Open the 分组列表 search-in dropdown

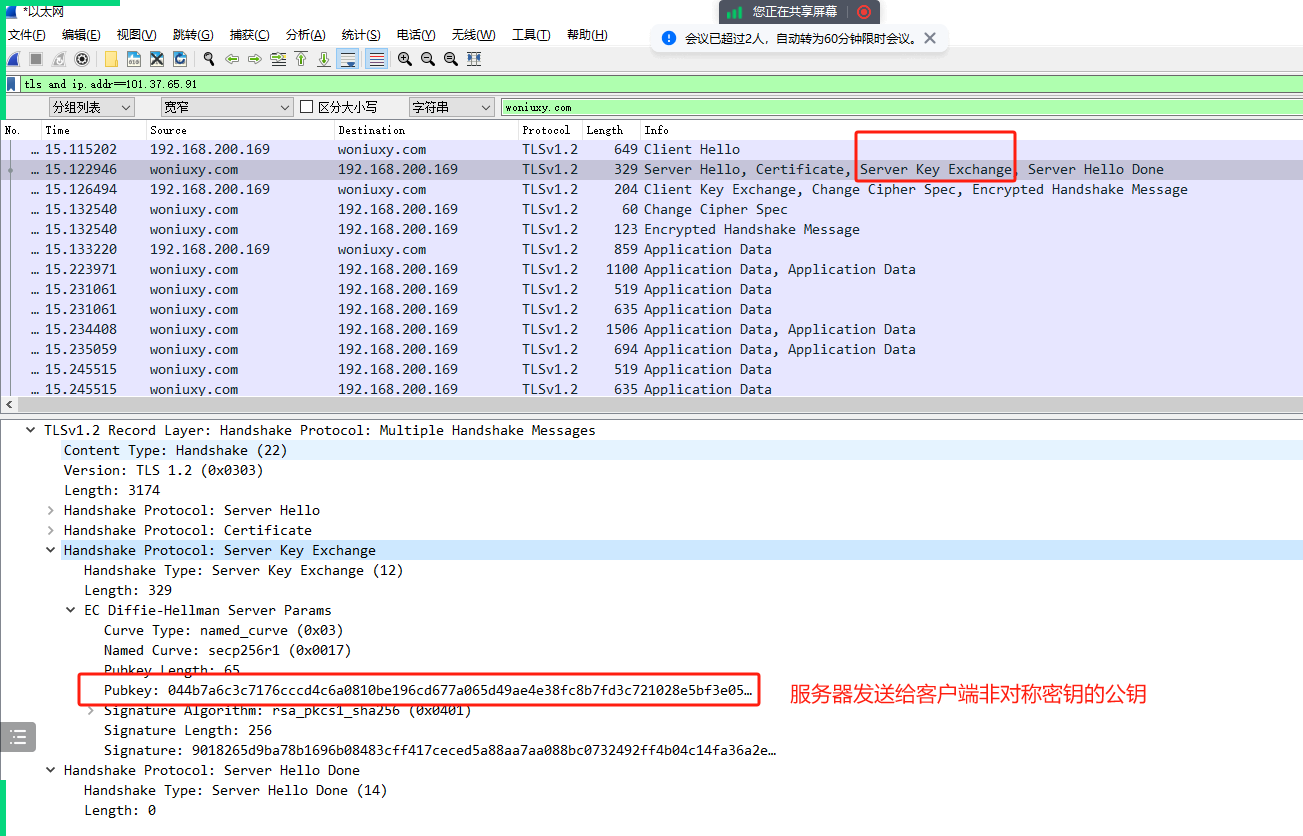pos(92,107)
